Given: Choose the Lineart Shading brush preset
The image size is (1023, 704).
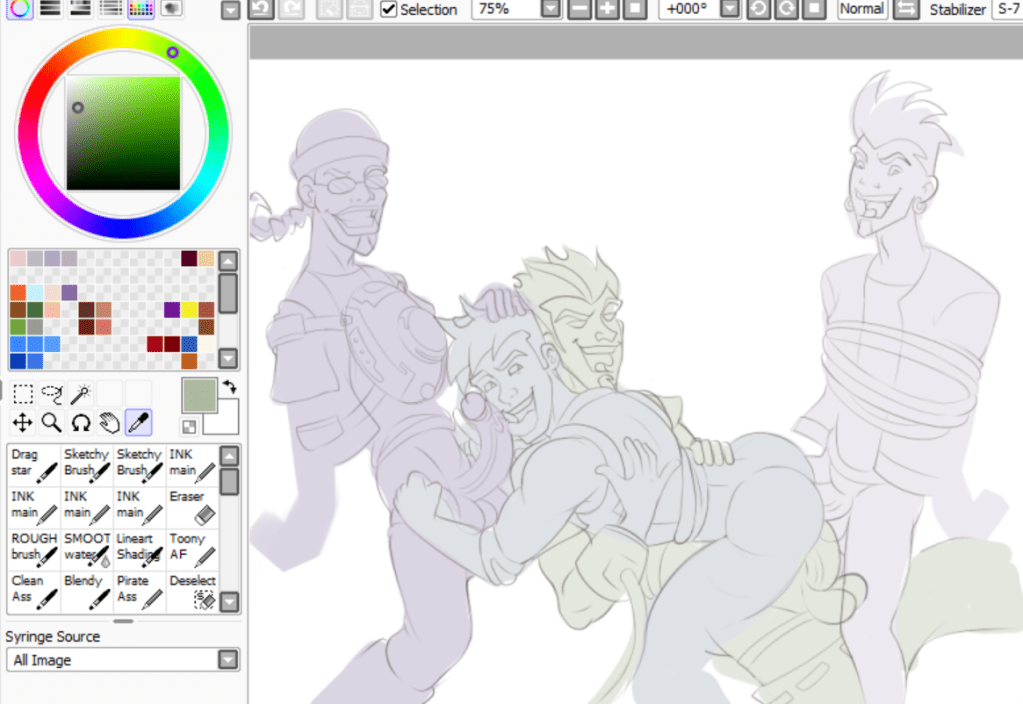Looking at the screenshot, I should click(140, 549).
